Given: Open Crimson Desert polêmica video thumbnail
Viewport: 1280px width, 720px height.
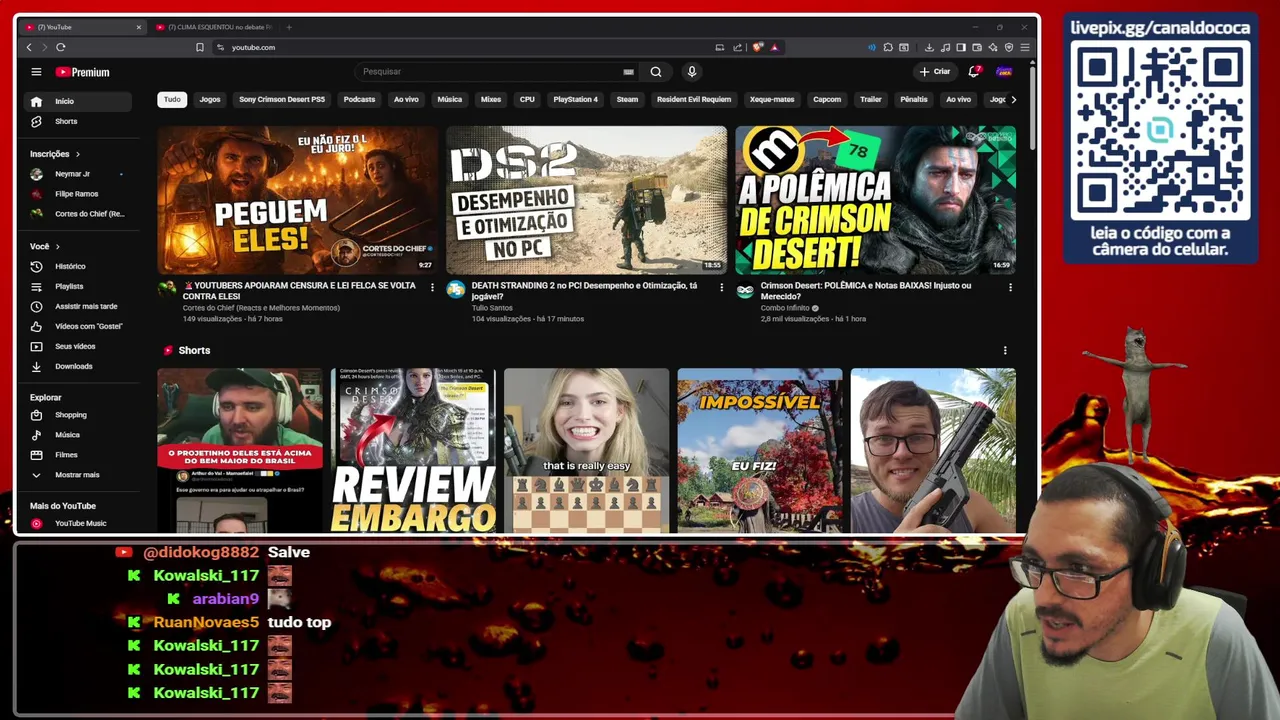Looking at the screenshot, I should (x=875, y=200).
